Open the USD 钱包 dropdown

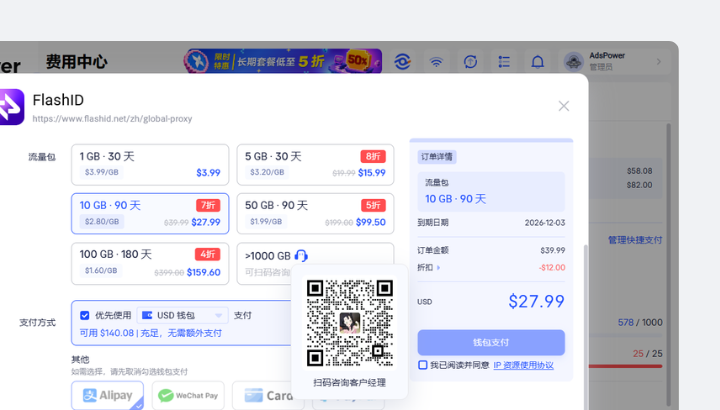(182, 315)
